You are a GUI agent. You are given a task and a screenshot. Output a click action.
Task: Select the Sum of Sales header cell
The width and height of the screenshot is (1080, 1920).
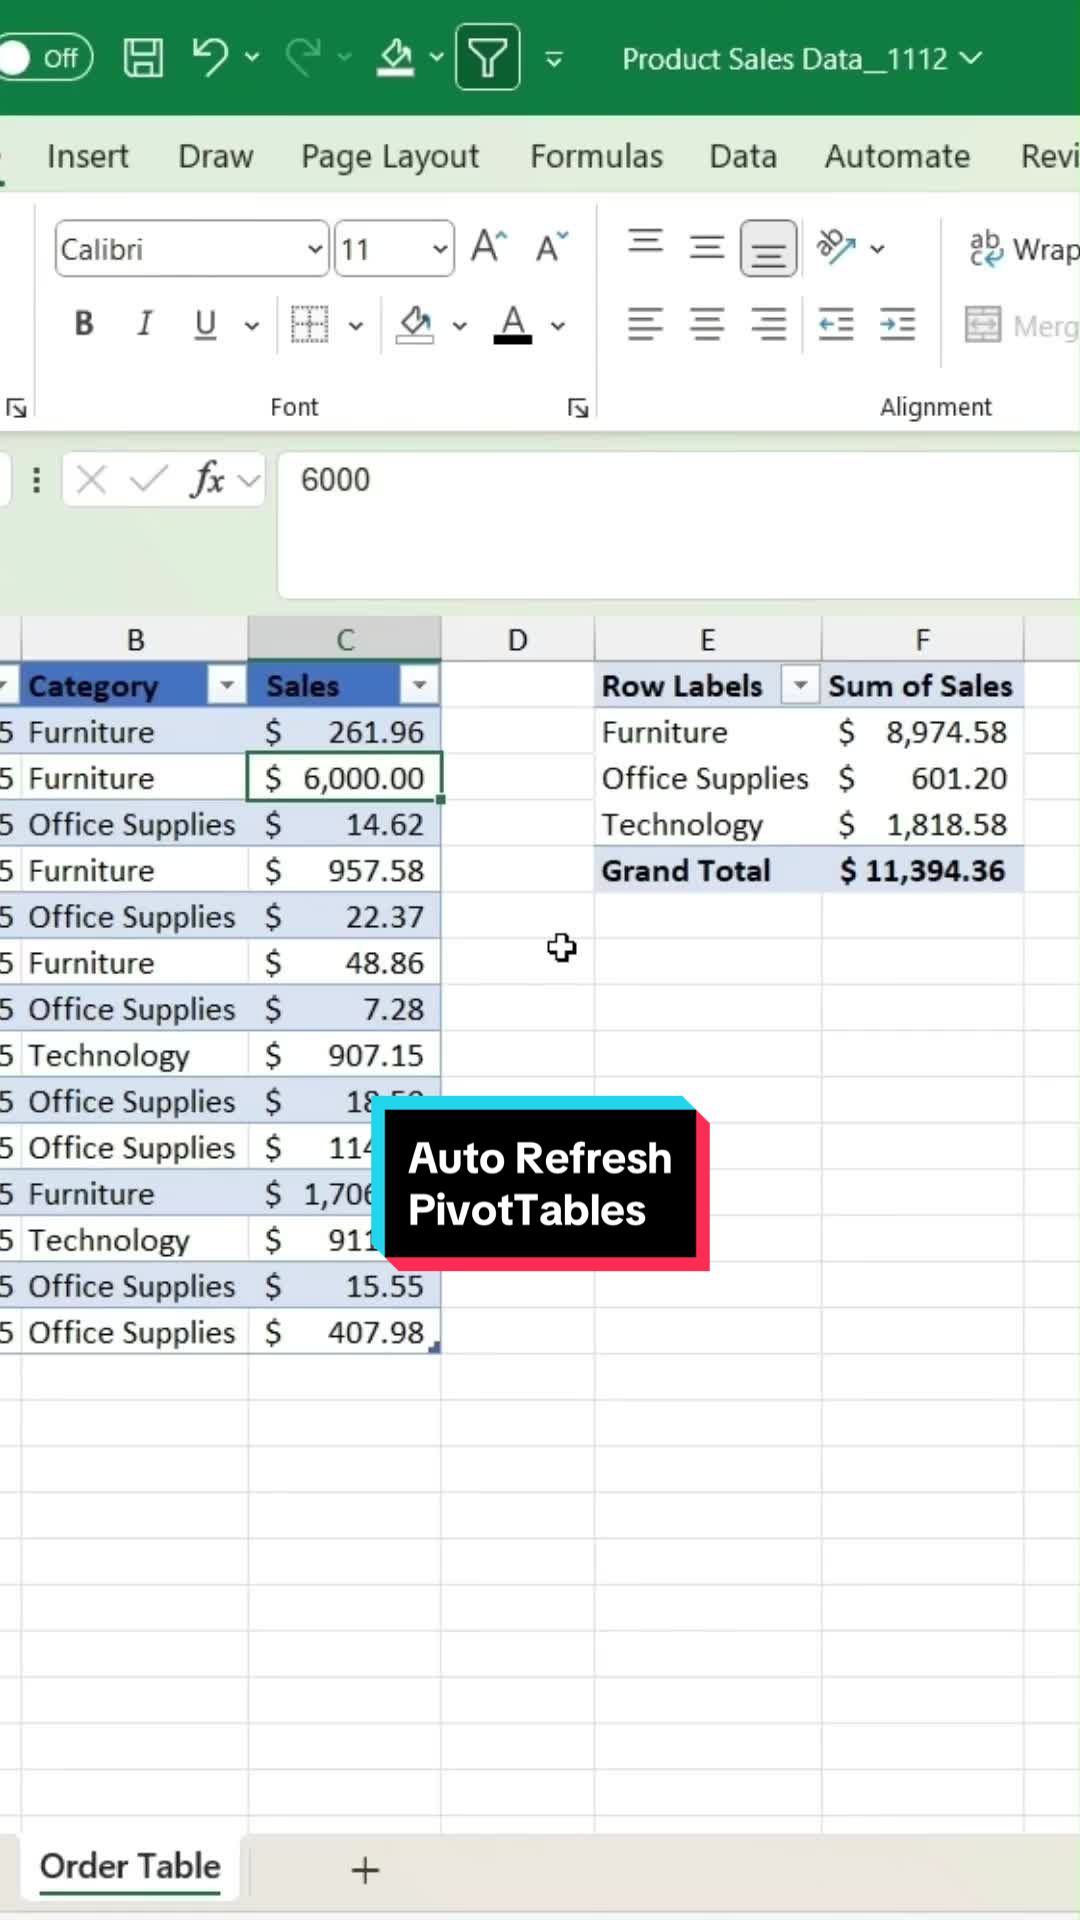coord(922,686)
